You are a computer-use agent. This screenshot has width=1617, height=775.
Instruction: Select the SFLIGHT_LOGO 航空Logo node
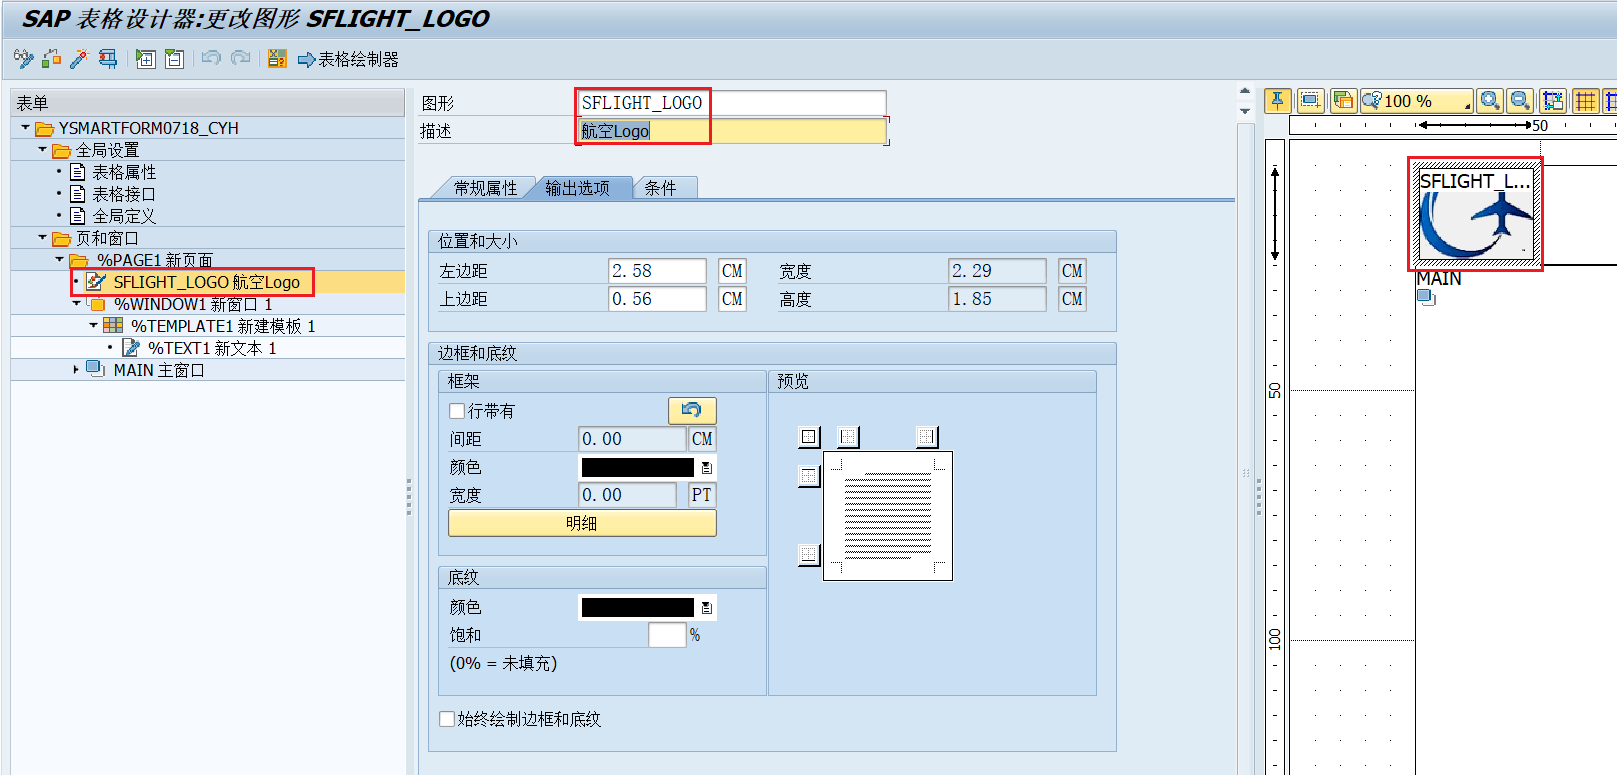206,282
